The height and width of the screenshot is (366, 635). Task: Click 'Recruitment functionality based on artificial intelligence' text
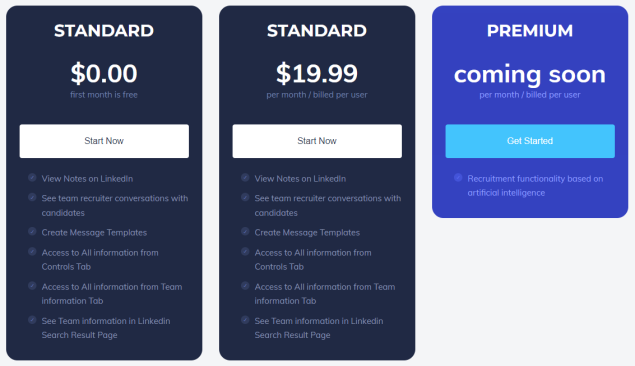tap(535, 186)
